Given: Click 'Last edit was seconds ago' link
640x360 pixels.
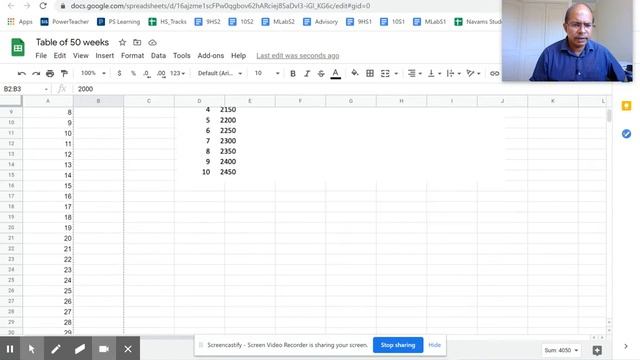Looking at the screenshot, I should [x=298, y=56].
